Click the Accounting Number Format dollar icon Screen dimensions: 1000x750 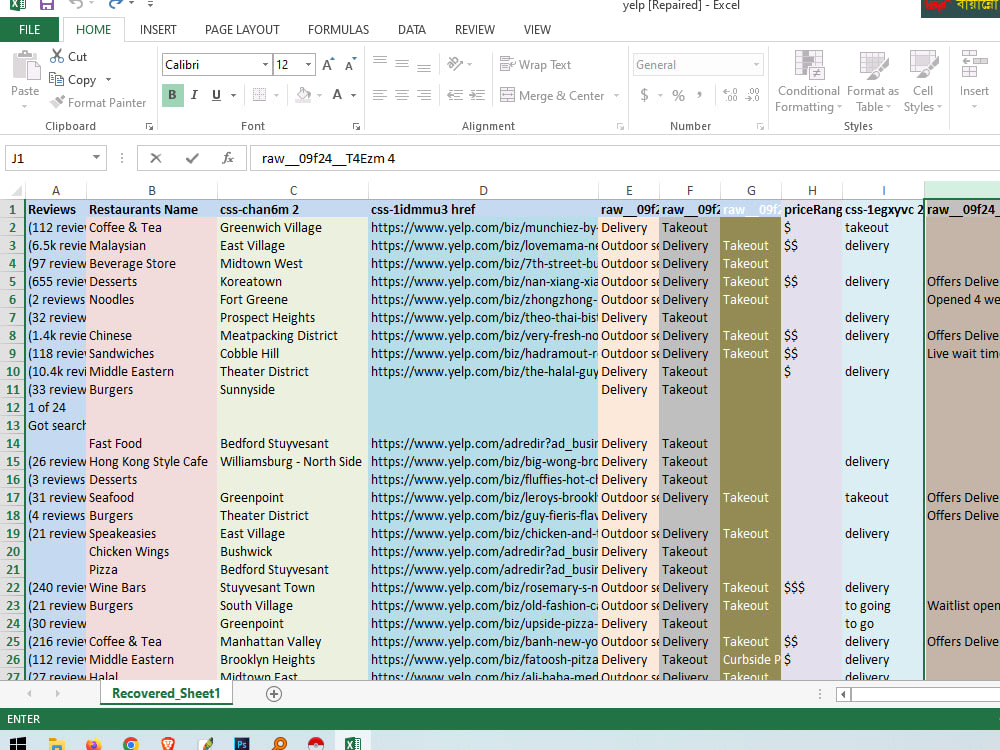coord(644,95)
